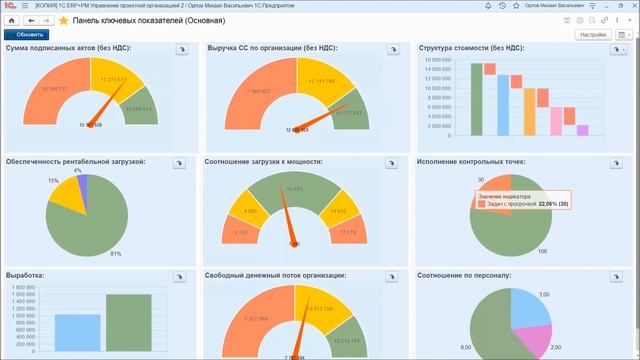Open the Настройки button

[x=593, y=35]
